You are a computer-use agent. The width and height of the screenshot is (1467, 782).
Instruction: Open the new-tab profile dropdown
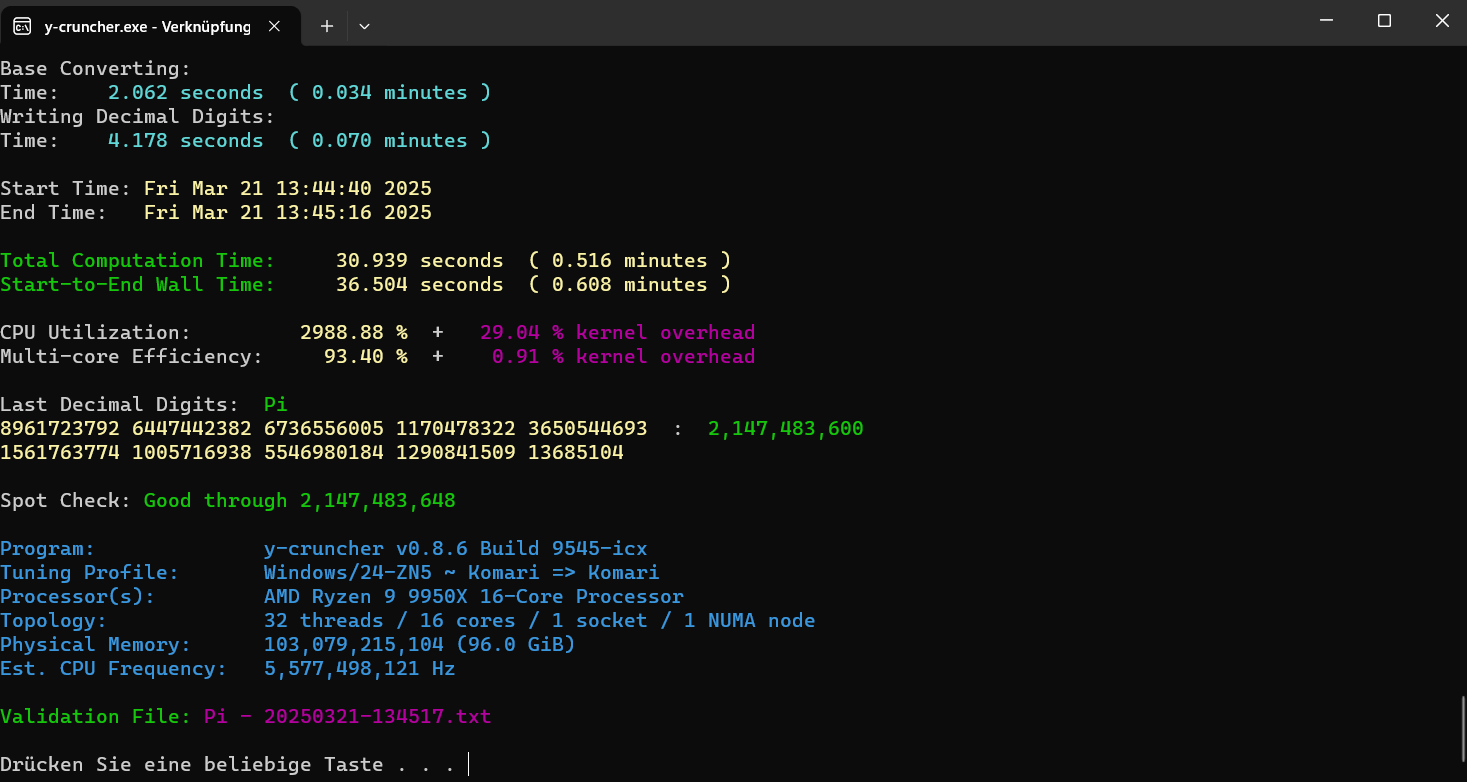click(x=364, y=26)
